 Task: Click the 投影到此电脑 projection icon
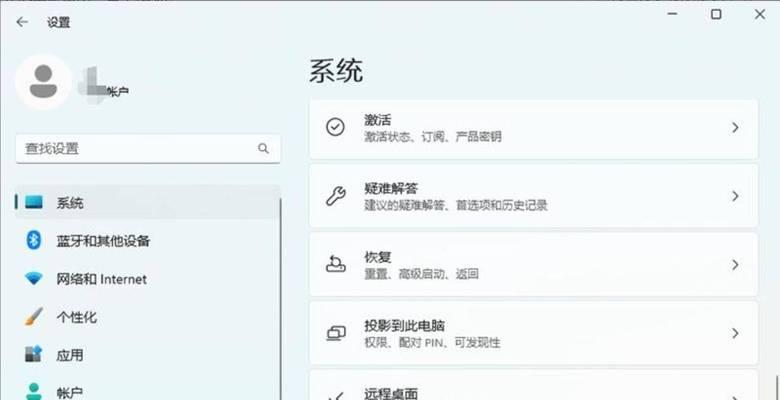[x=335, y=333]
